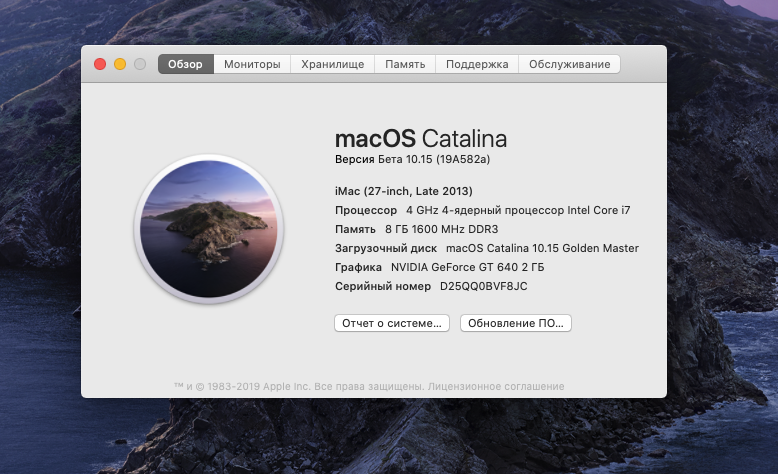Screen dimensions: 778x474
Task: Click the iMac (27-inch, Late 2013) line
Action: point(403,191)
